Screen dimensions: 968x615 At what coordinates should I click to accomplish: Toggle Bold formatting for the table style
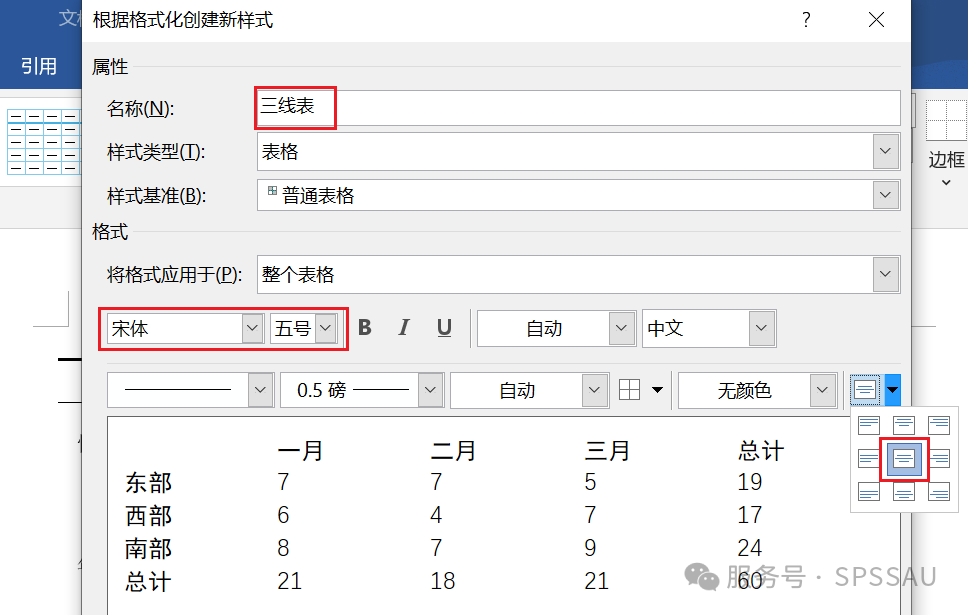pyautogui.click(x=364, y=328)
